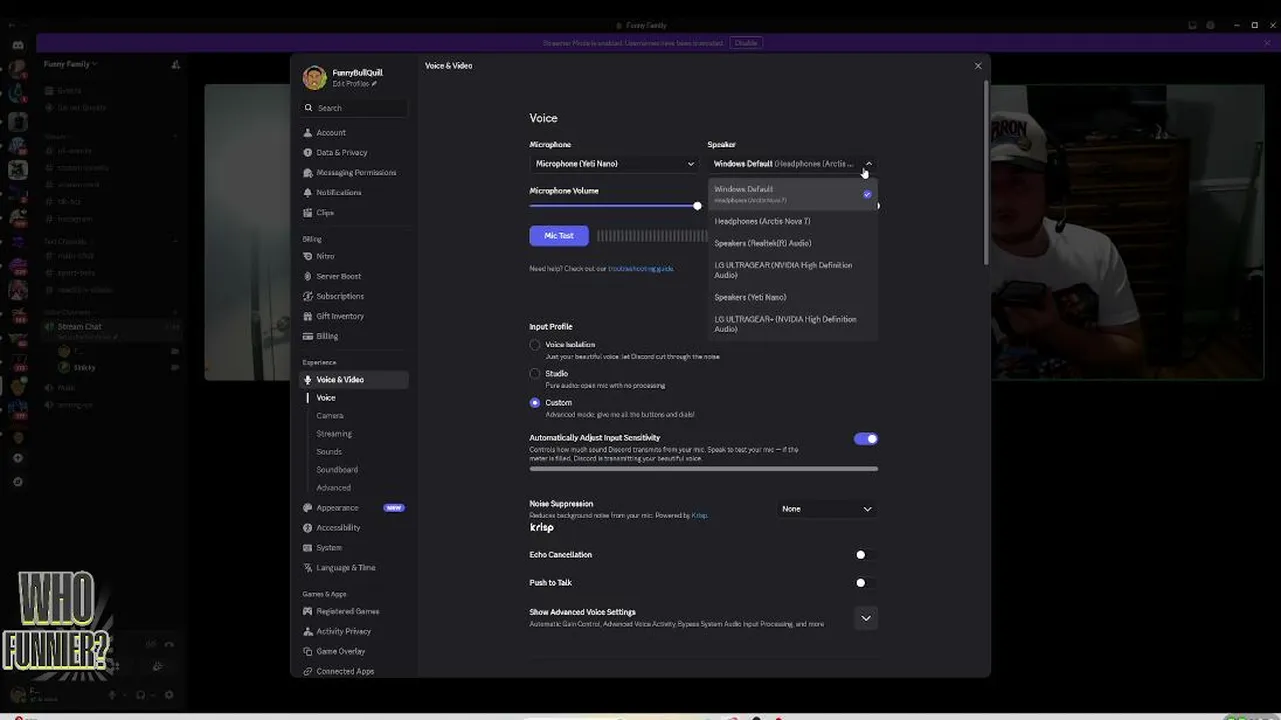1281x720 pixels.
Task: Open the Clips icon in sidebar
Action: pos(308,213)
